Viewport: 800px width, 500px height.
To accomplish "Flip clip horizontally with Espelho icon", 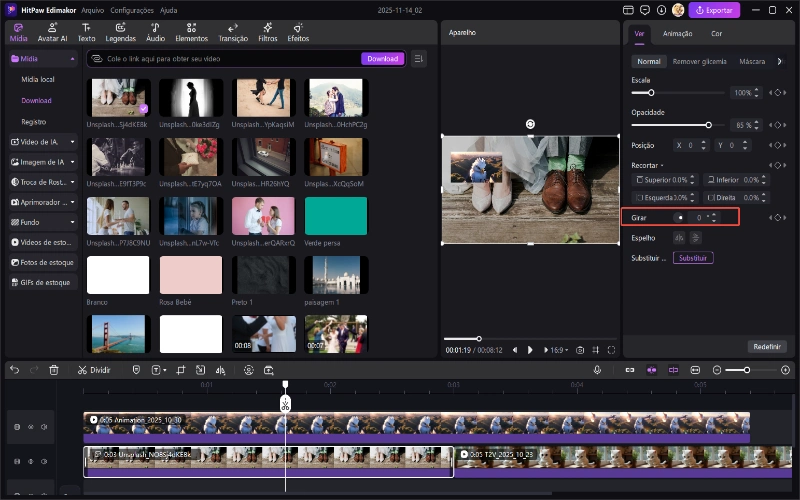I will click(x=679, y=238).
